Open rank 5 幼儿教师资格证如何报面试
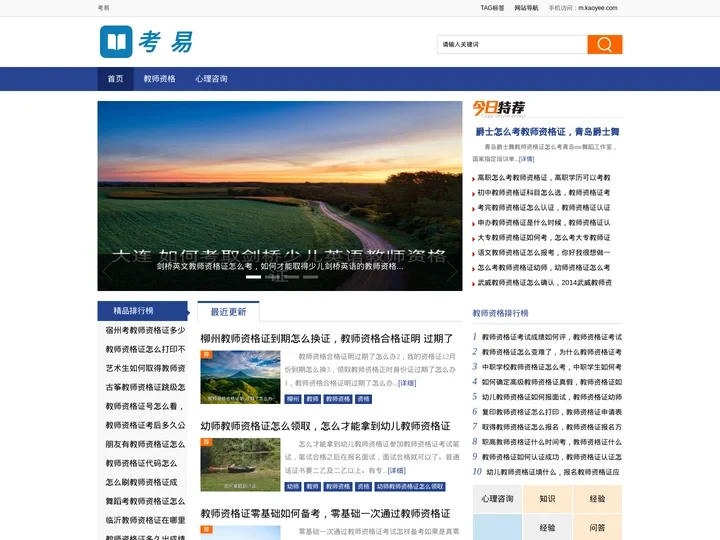This screenshot has width=720, height=540. 551,397
